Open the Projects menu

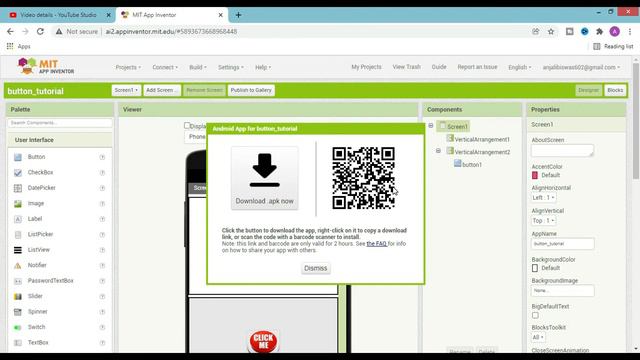(128, 67)
